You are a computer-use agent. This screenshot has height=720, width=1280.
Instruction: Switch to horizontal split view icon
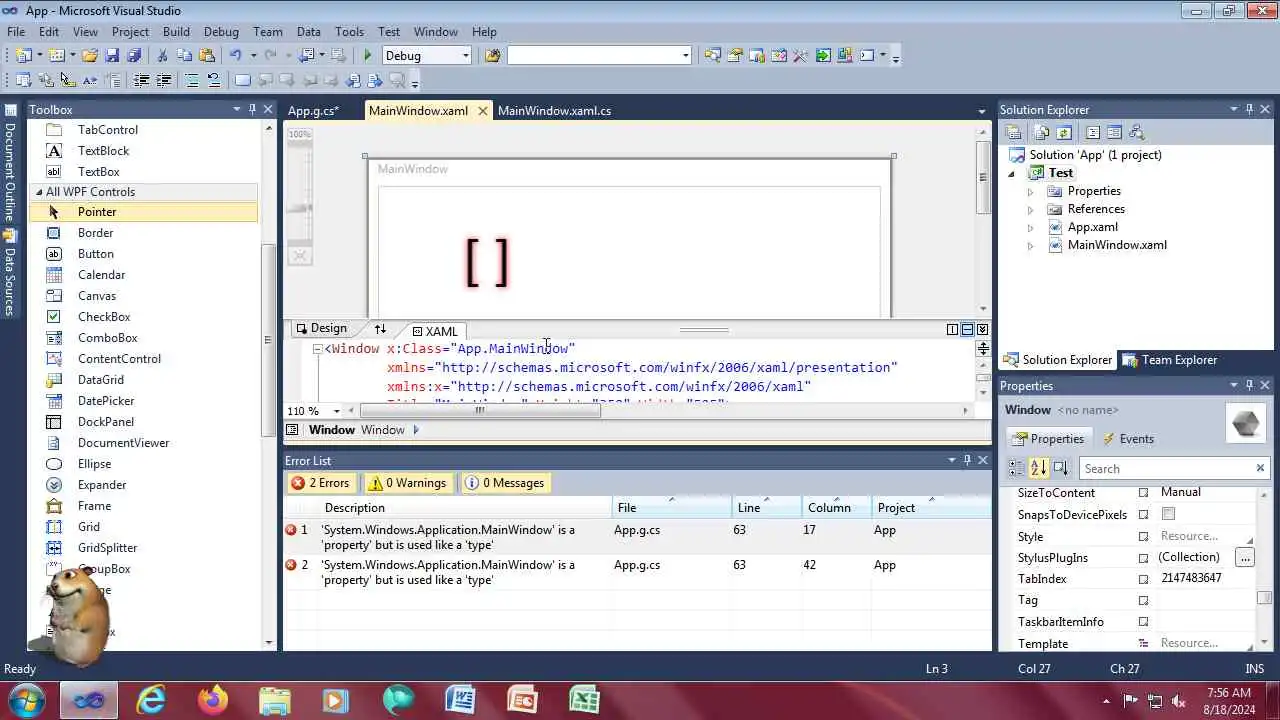tap(967, 329)
